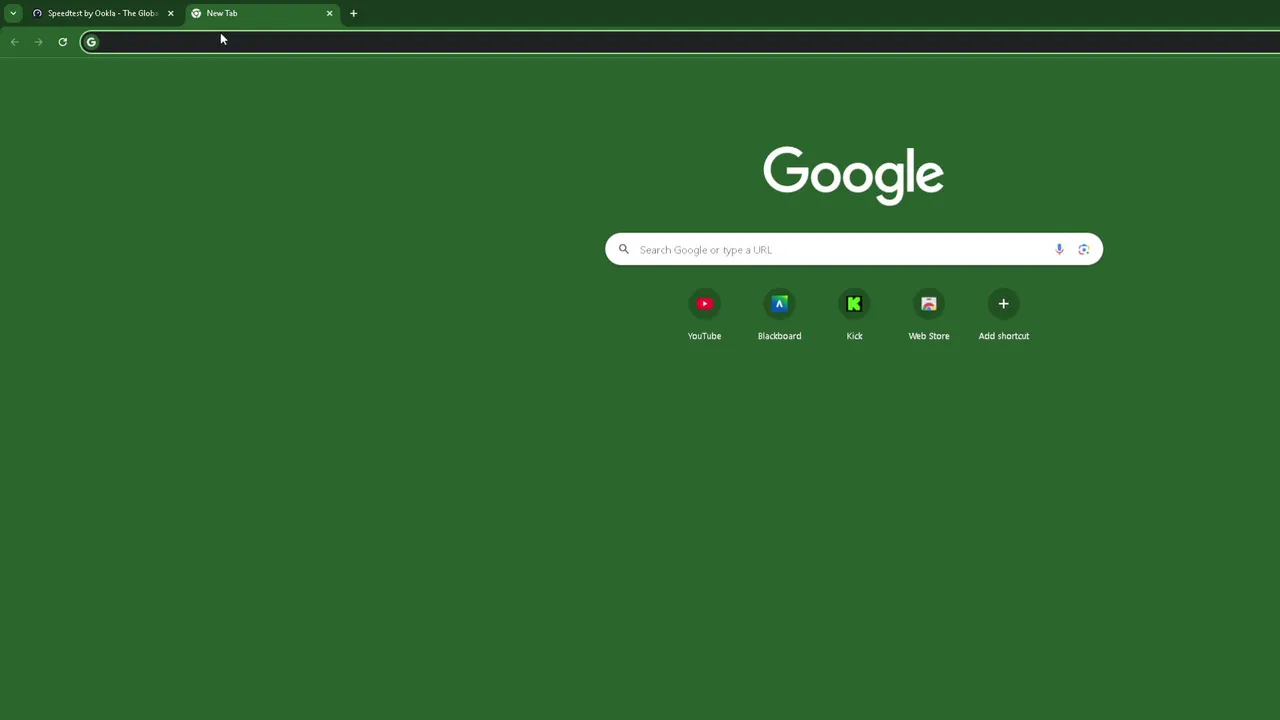Start voice search with microphone icon
The width and height of the screenshot is (1280, 720).
[x=1059, y=249]
